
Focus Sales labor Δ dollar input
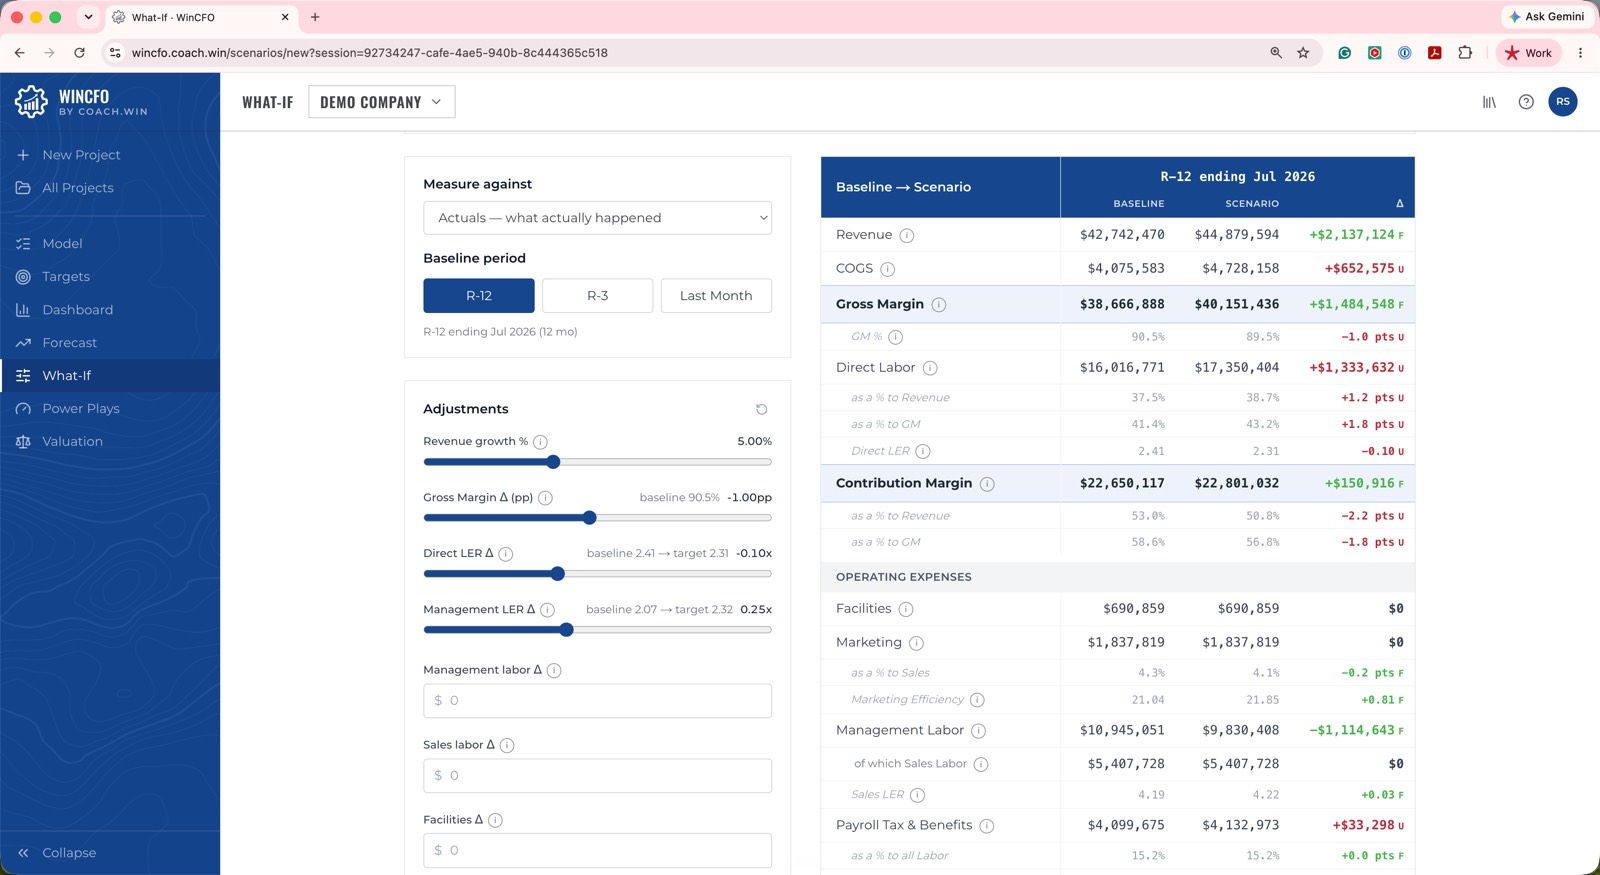coord(597,776)
